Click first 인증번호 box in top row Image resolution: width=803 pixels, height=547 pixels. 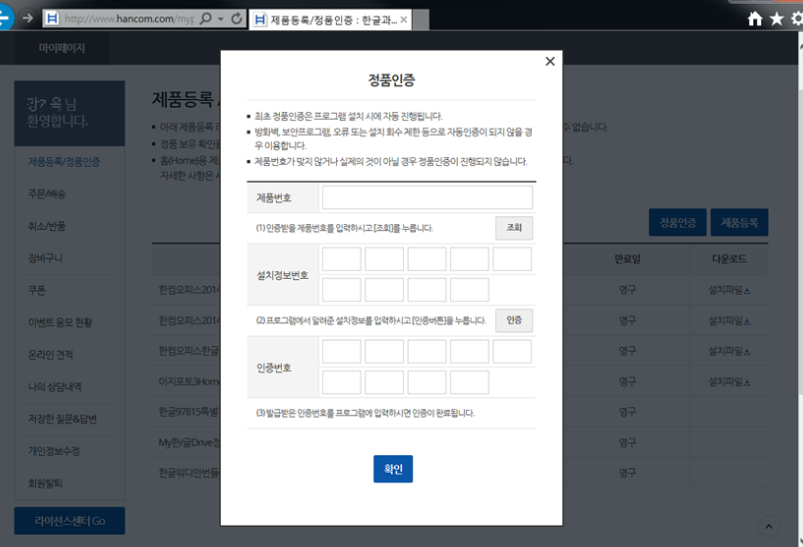pos(342,351)
